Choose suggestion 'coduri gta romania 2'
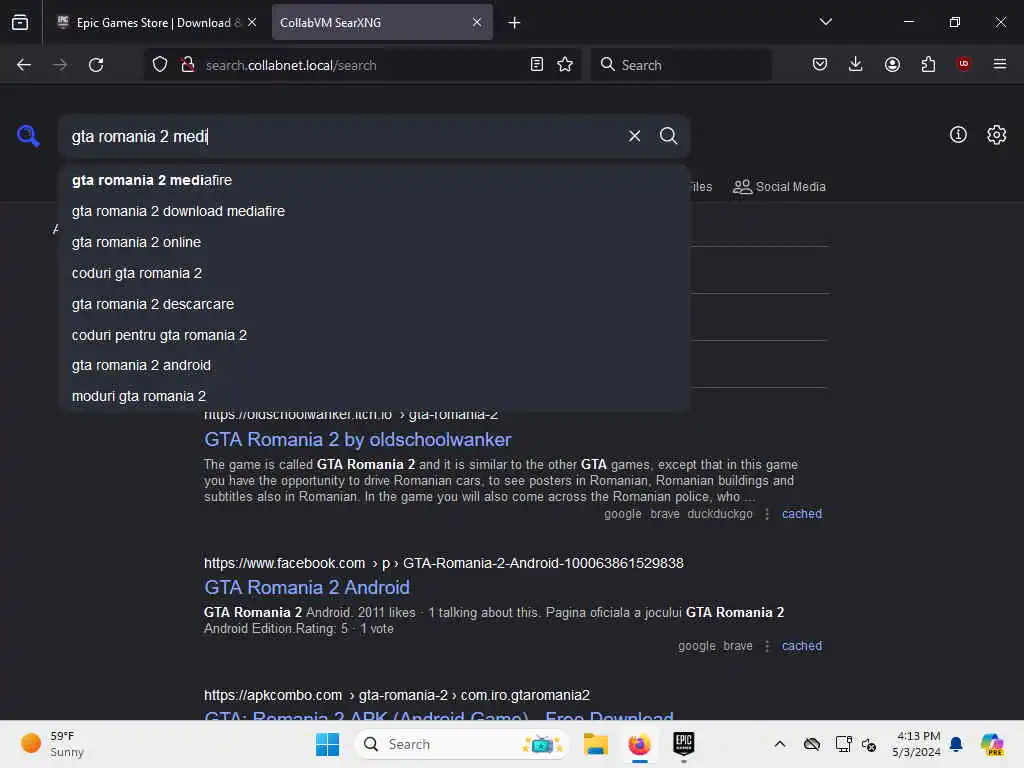This screenshot has height=768, width=1024. [x=374, y=273]
